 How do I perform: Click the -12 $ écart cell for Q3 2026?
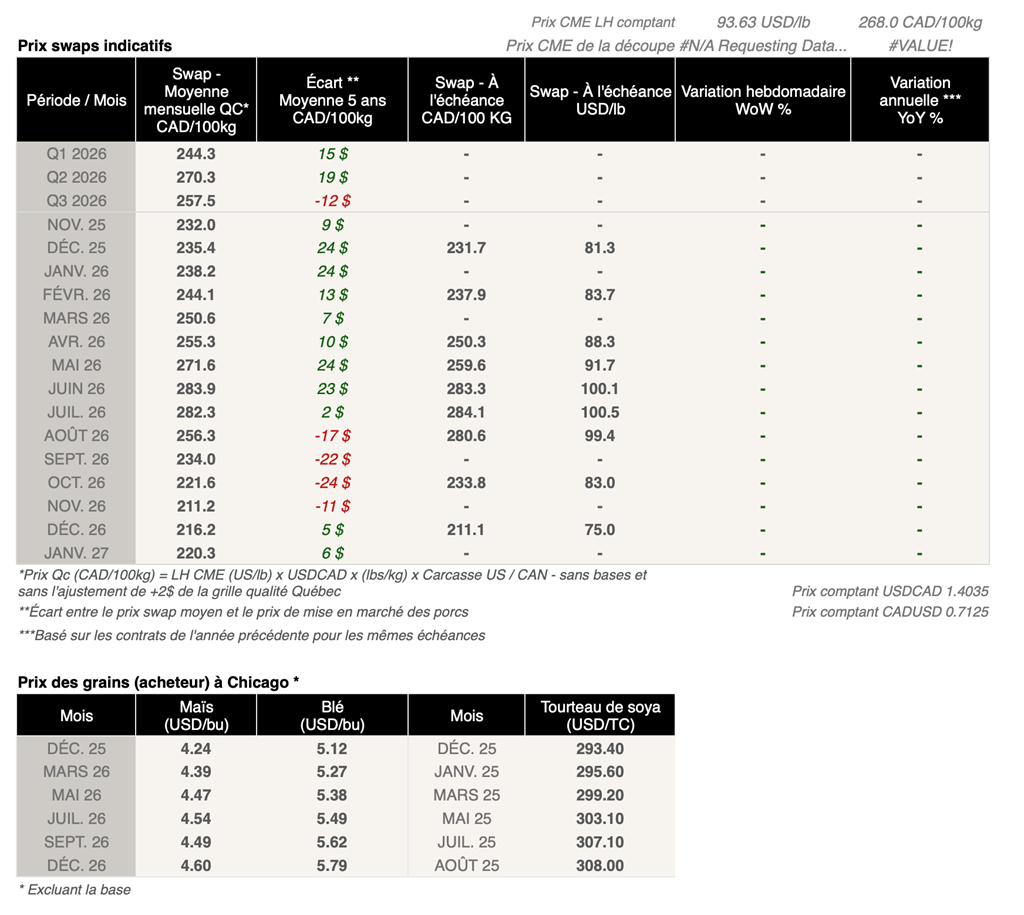pos(332,201)
